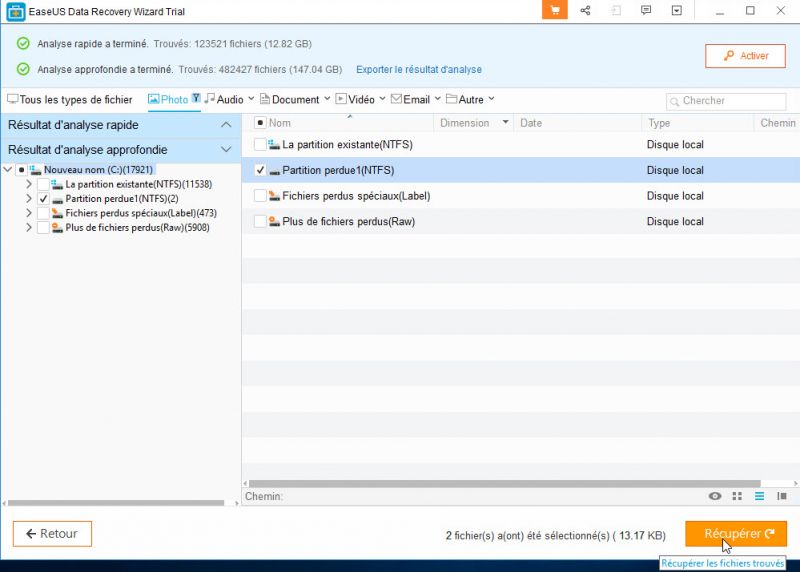The width and height of the screenshot is (800, 572).
Task: Click the Photo filter funnel icon
Action: click(196, 98)
